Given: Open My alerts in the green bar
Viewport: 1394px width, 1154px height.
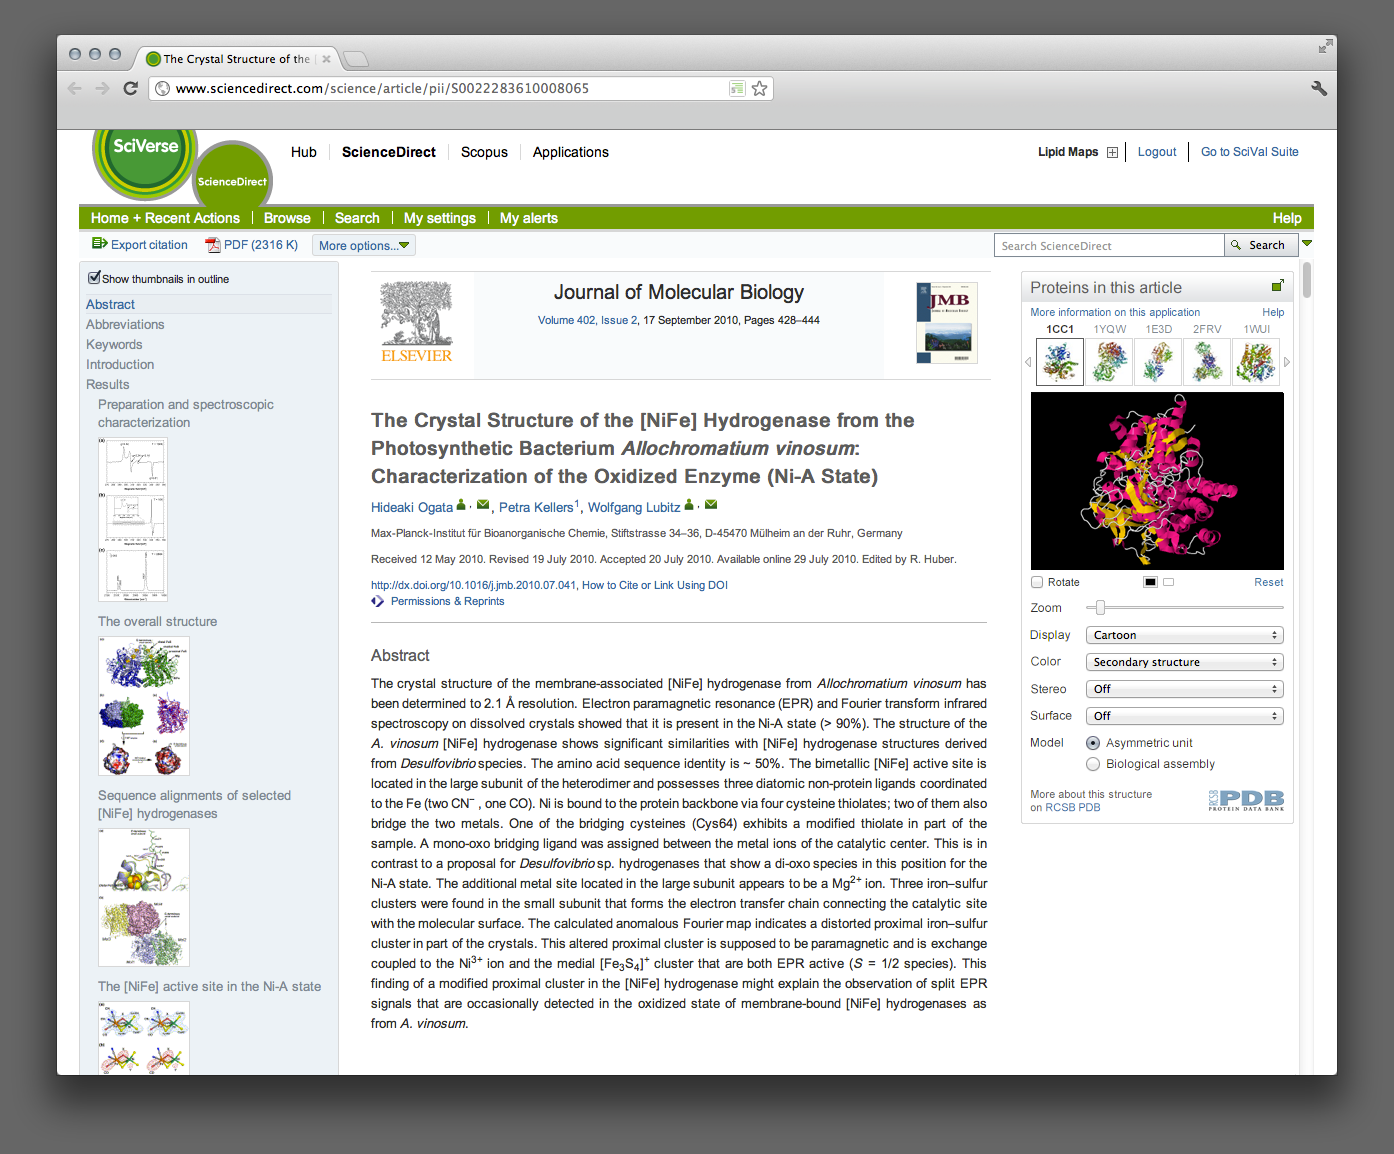Looking at the screenshot, I should (529, 218).
